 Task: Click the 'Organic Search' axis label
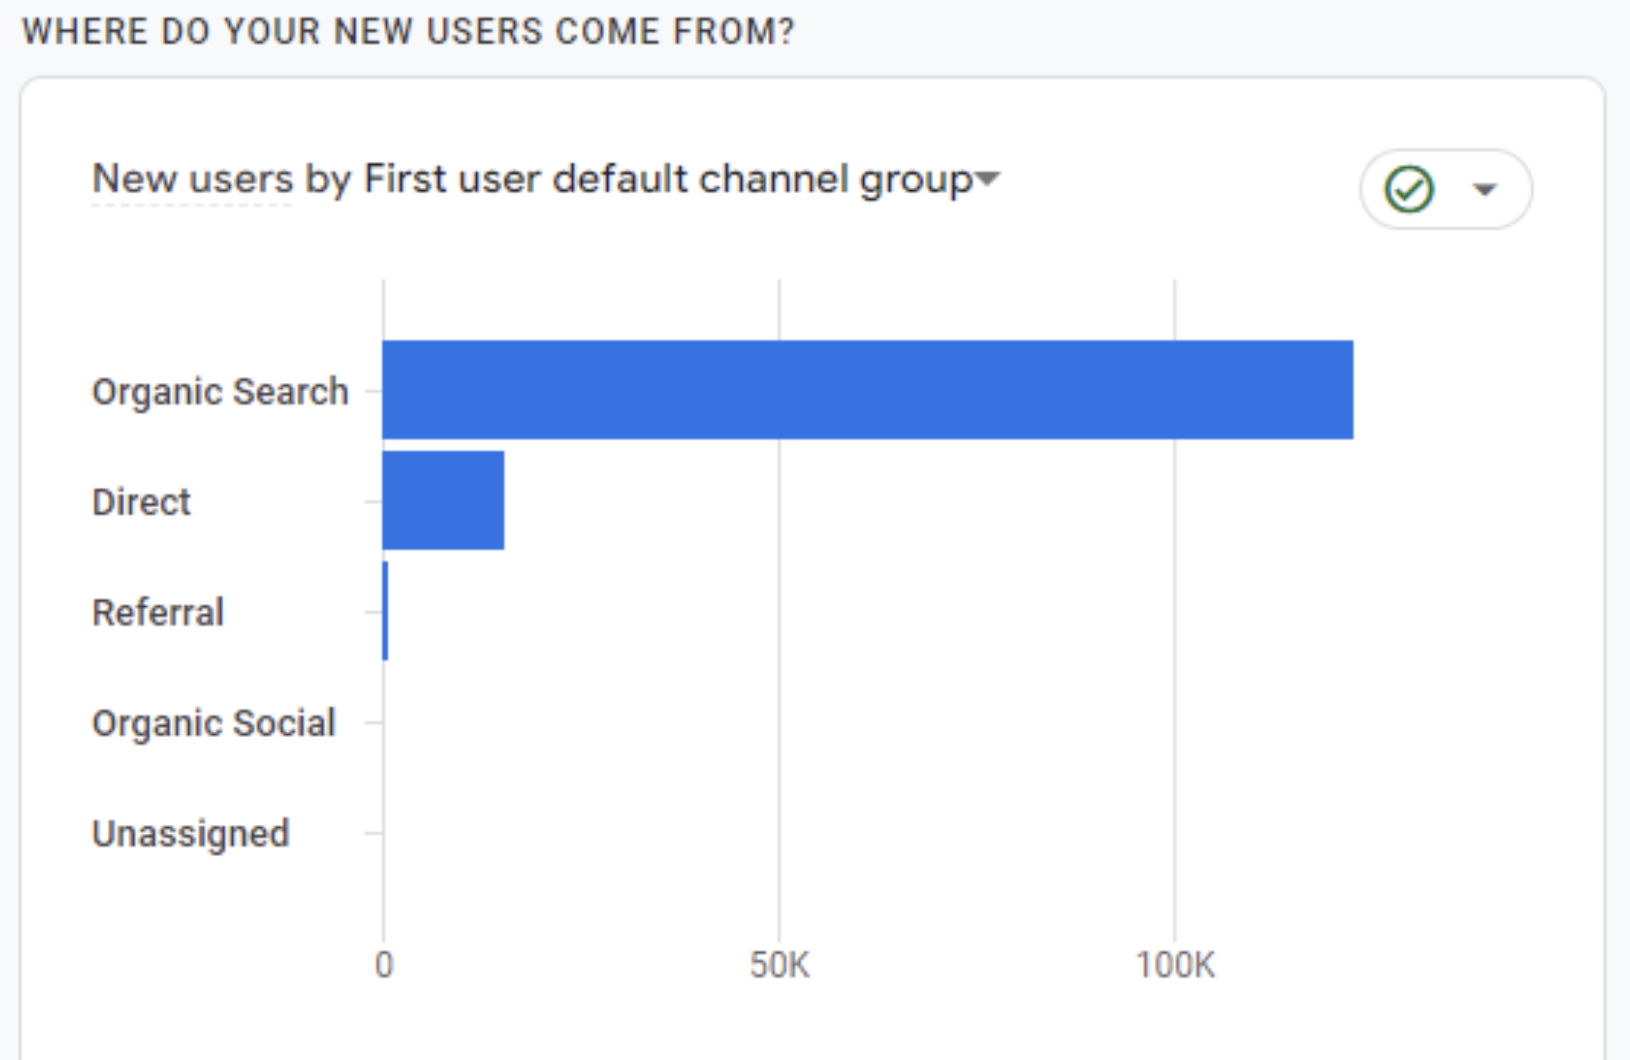point(220,391)
